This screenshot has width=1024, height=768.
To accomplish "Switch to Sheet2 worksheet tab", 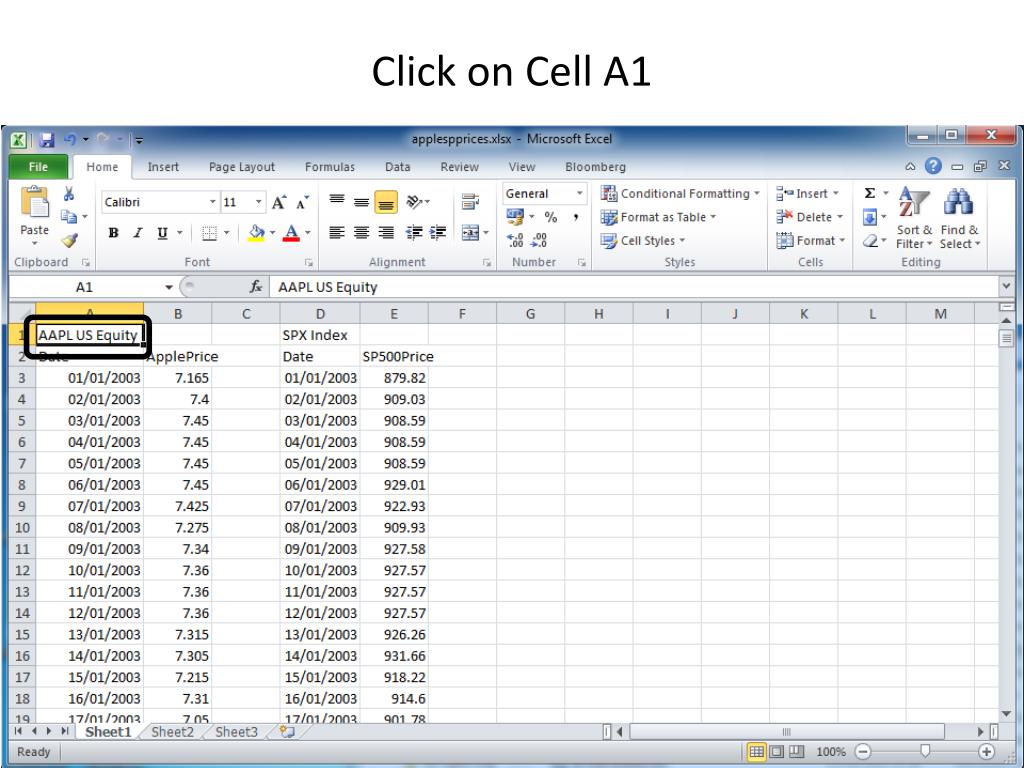I will pyautogui.click(x=172, y=731).
